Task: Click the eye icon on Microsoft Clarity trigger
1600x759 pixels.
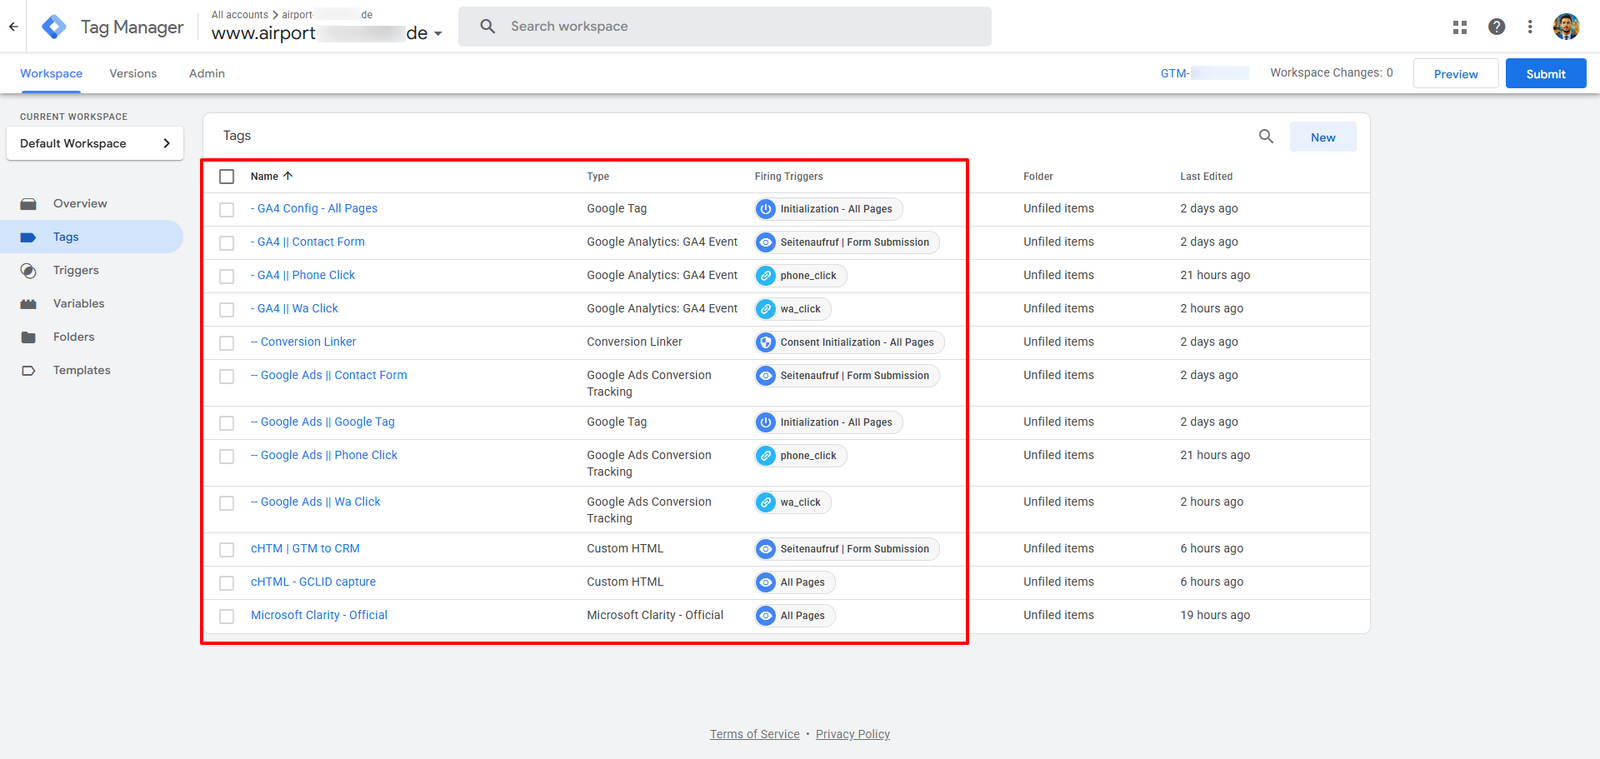Action: click(766, 616)
